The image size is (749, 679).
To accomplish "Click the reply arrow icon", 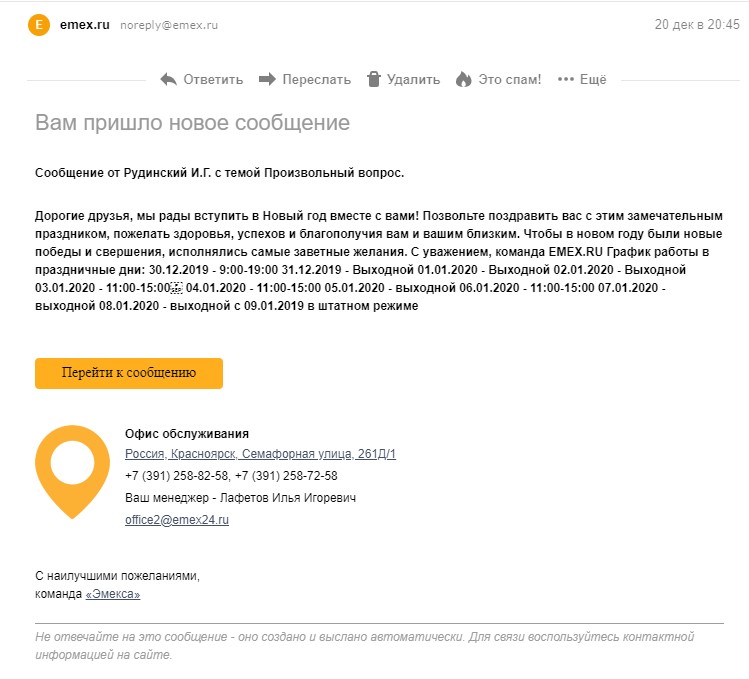I will [168, 79].
